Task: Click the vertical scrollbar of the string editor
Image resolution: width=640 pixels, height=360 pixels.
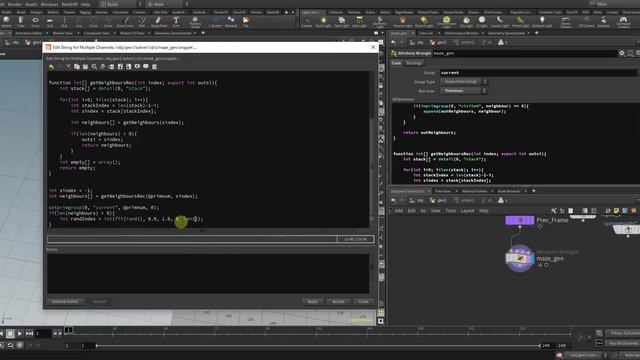Action: click(x=371, y=149)
